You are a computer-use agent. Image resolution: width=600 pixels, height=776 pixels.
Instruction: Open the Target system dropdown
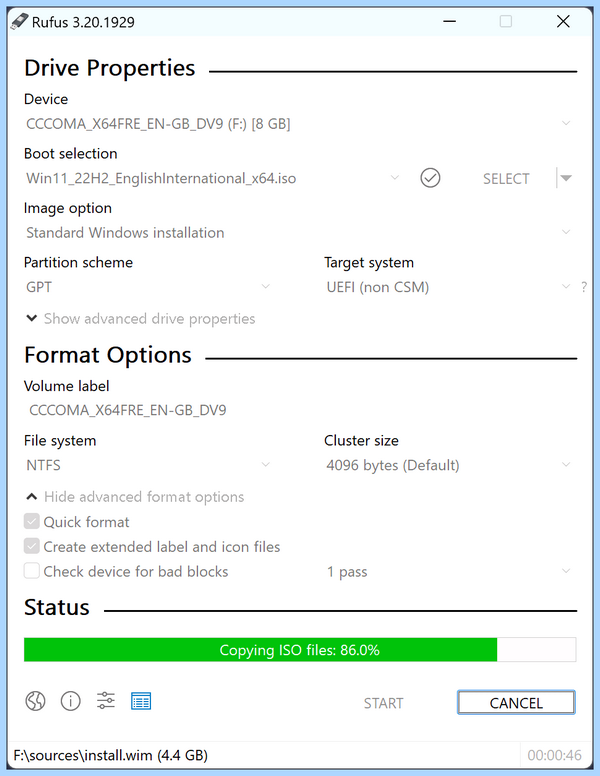coord(450,287)
